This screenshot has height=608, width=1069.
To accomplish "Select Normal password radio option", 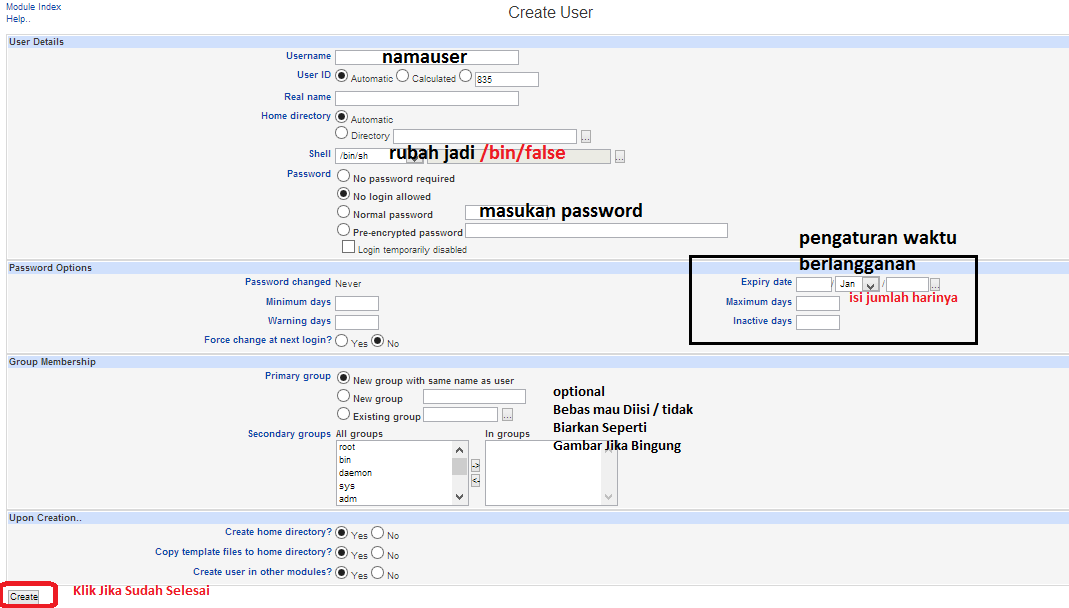I will (x=344, y=213).
